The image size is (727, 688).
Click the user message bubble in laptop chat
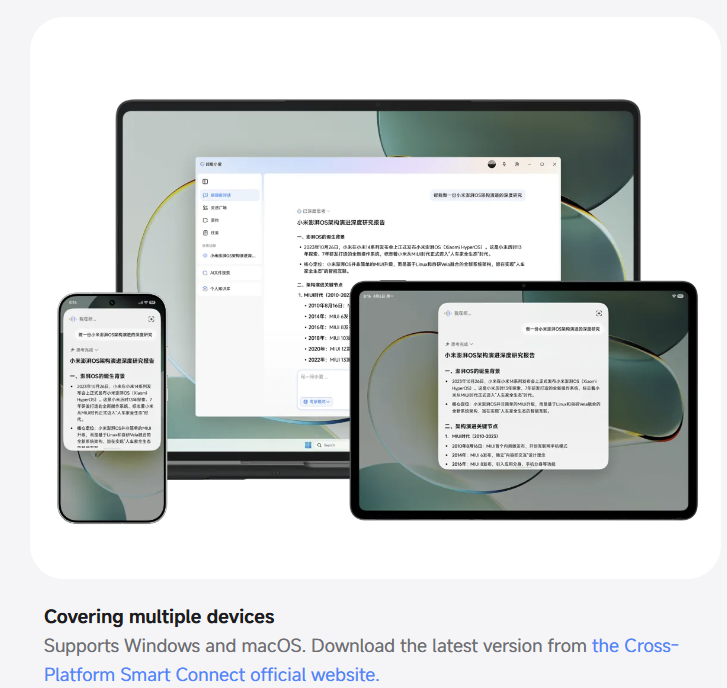point(478,195)
